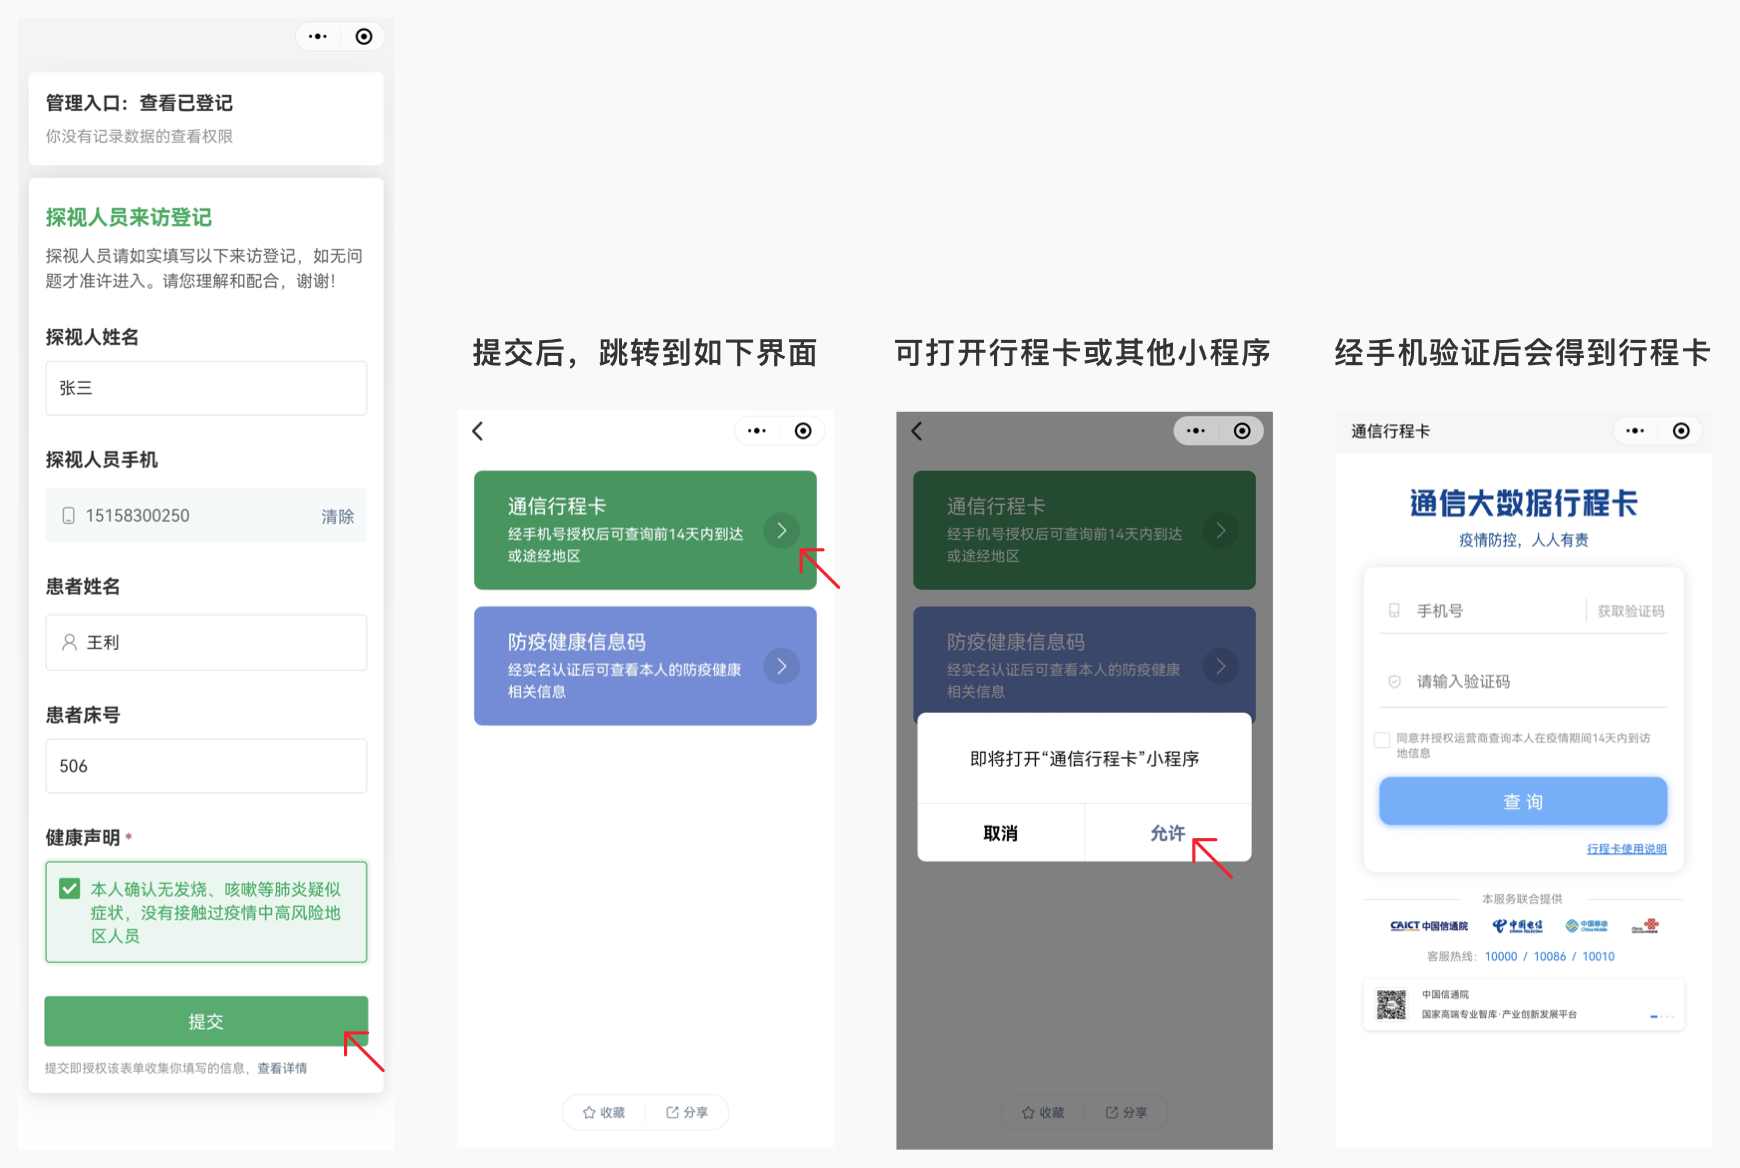Tap 获取验证码 beside the 手机号 field
Screen dimensions: 1740x1168
[1630, 611]
